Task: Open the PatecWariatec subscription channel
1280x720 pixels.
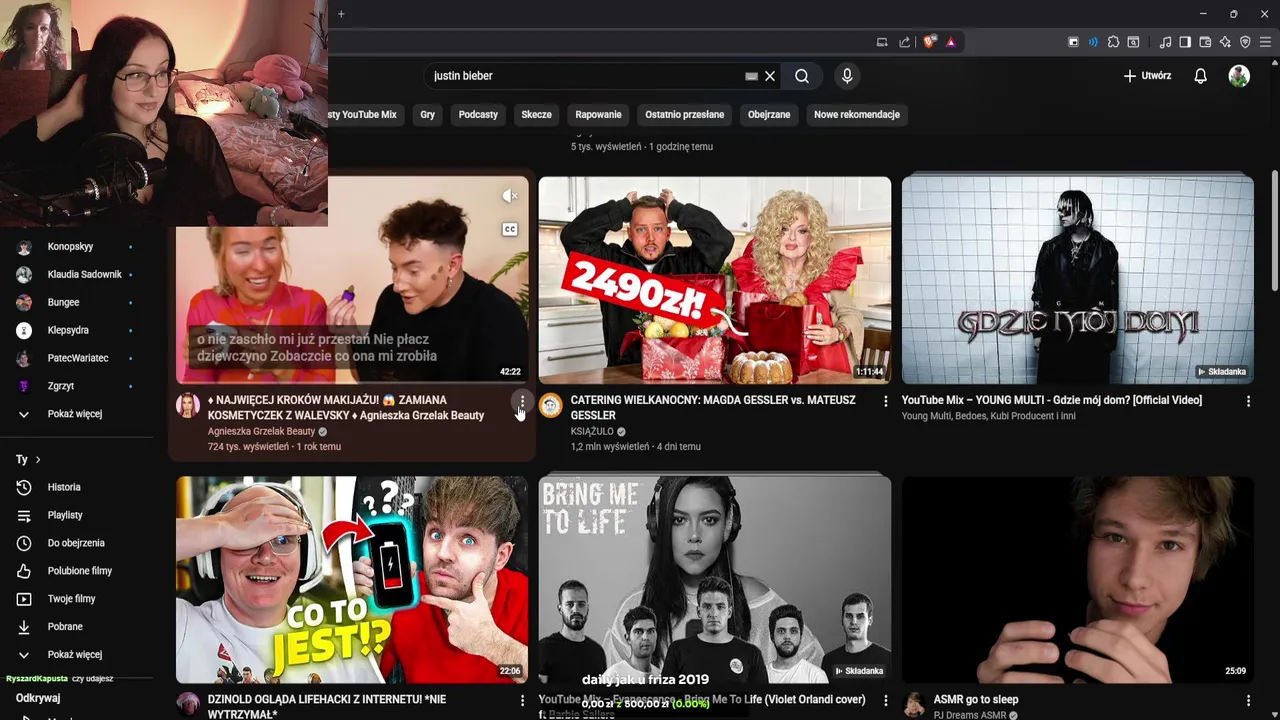Action: click(78, 358)
